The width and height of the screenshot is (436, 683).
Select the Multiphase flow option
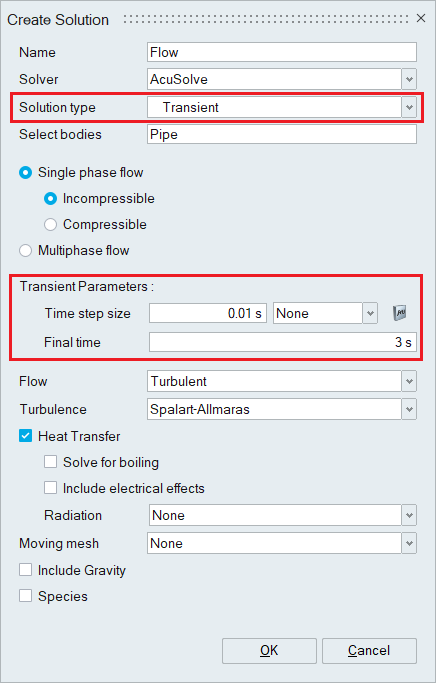click(x=25, y=251)
